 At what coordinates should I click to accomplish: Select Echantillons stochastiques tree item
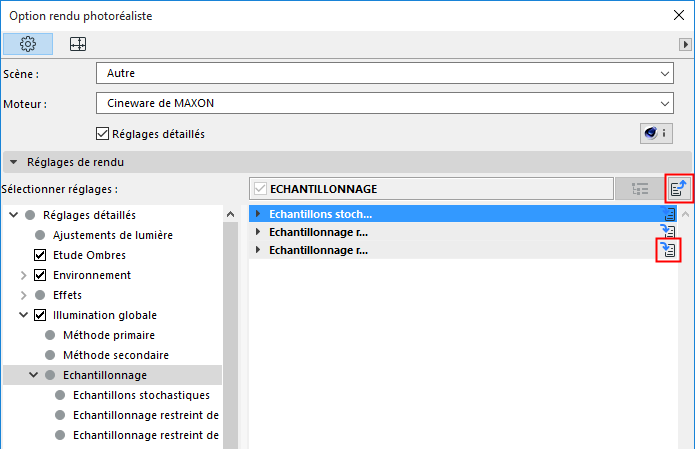tap(141, 395)
